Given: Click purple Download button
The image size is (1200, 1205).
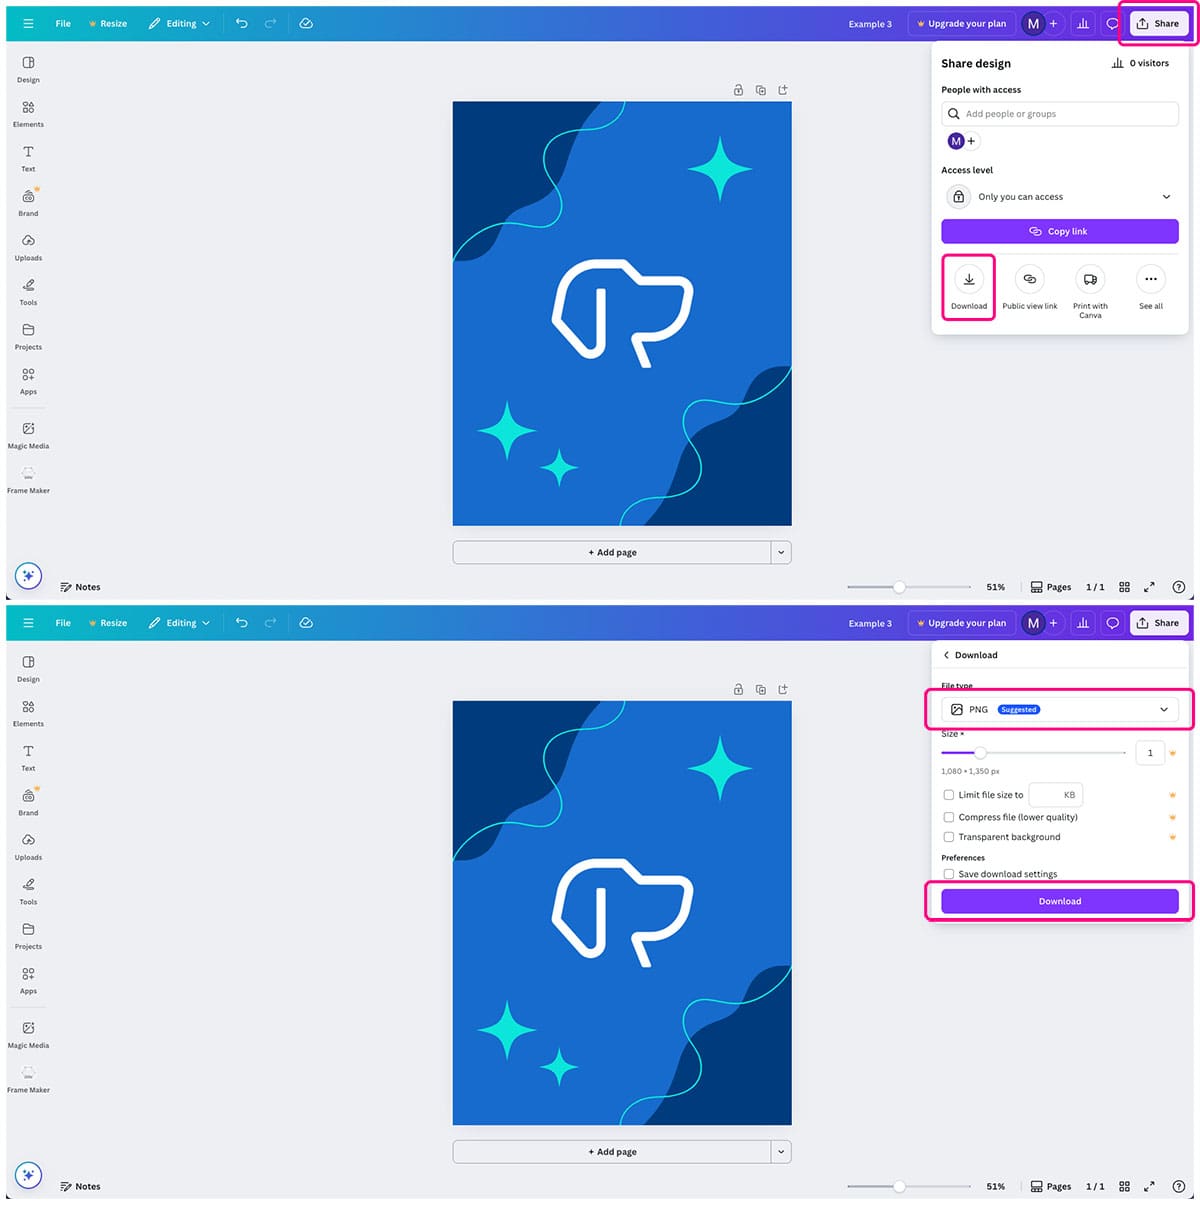Looking at the screenshot, I should pos(1060,901).
